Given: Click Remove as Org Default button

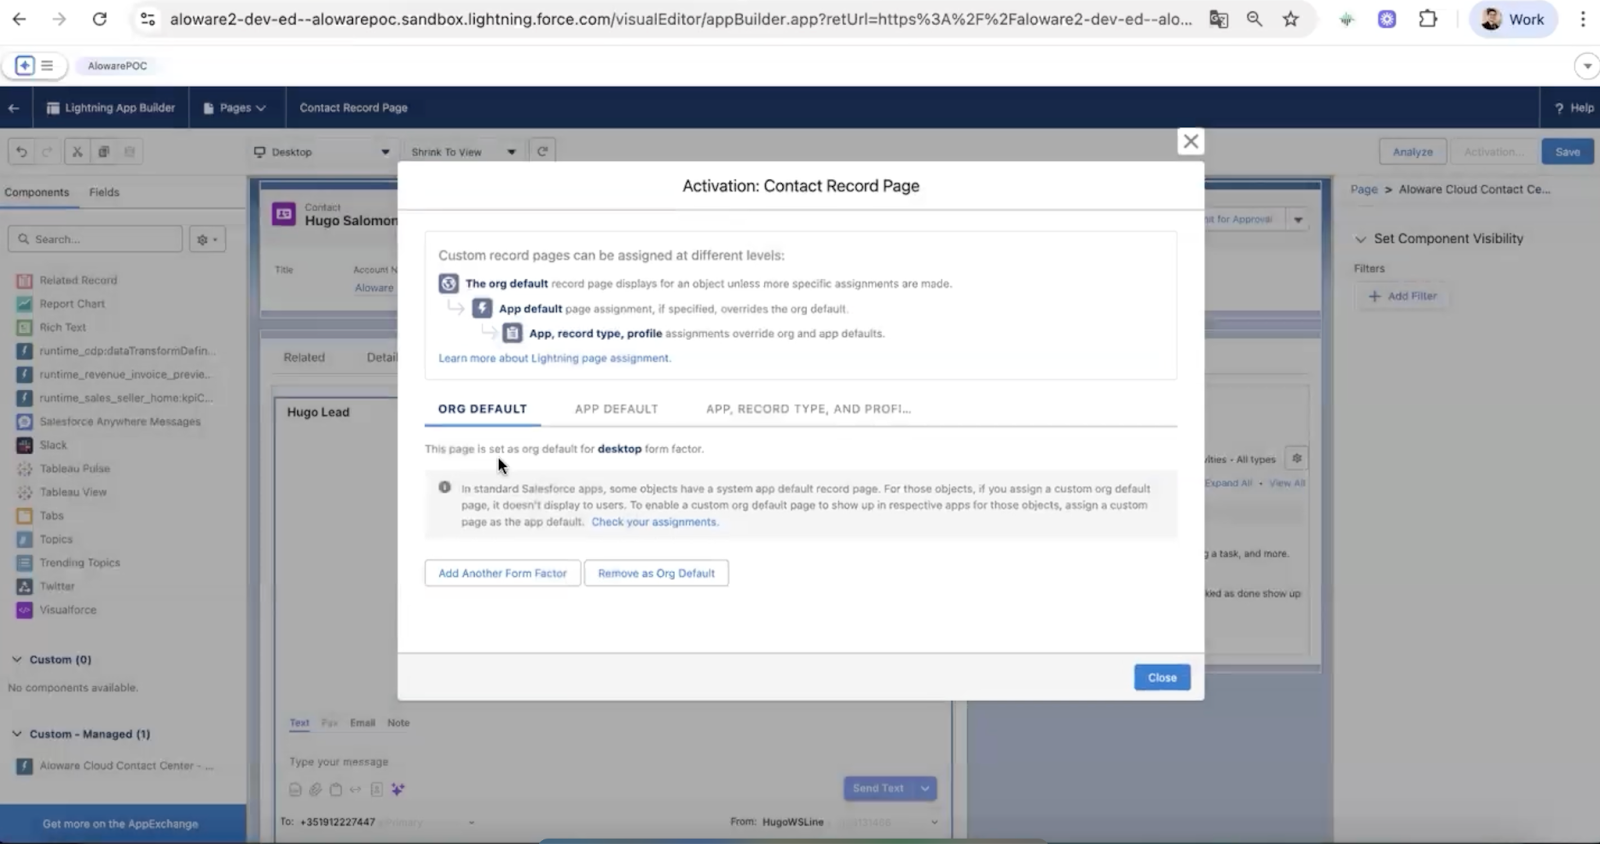Looking at the screenshot, I should (656, 573).
